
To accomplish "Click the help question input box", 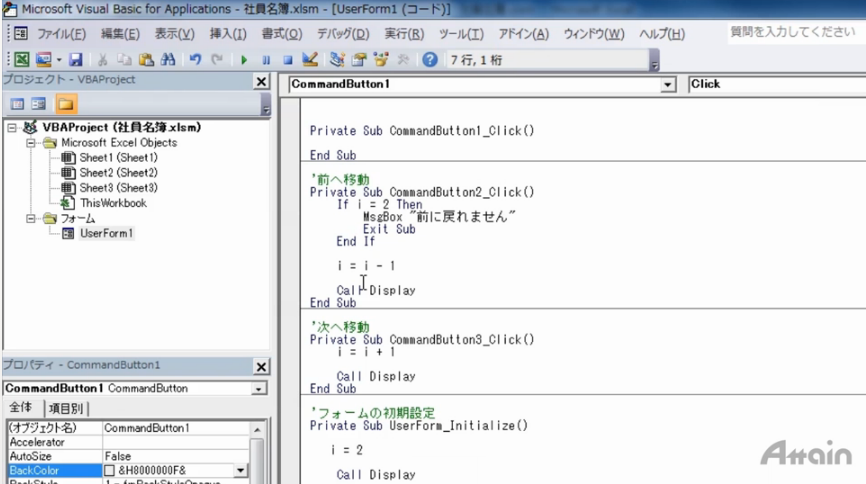I will [x=795, y=32].
